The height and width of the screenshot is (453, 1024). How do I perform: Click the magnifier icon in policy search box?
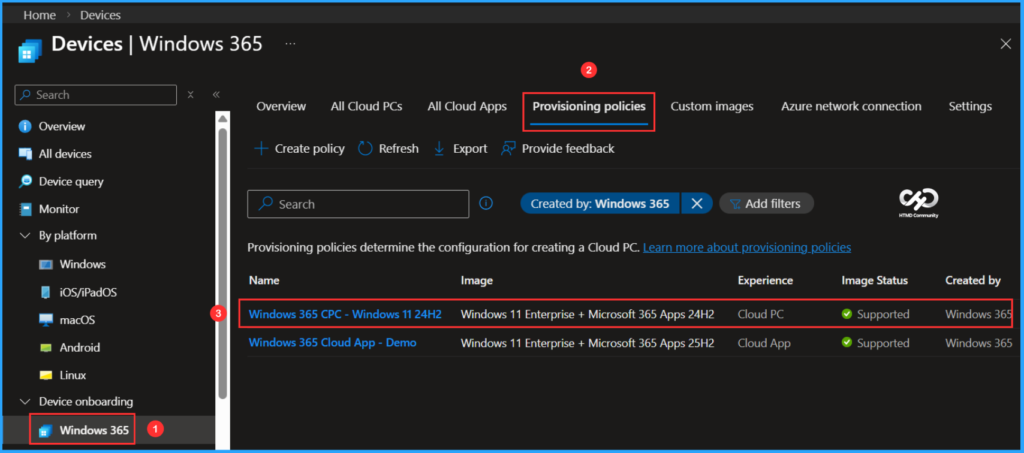(265, 204)
